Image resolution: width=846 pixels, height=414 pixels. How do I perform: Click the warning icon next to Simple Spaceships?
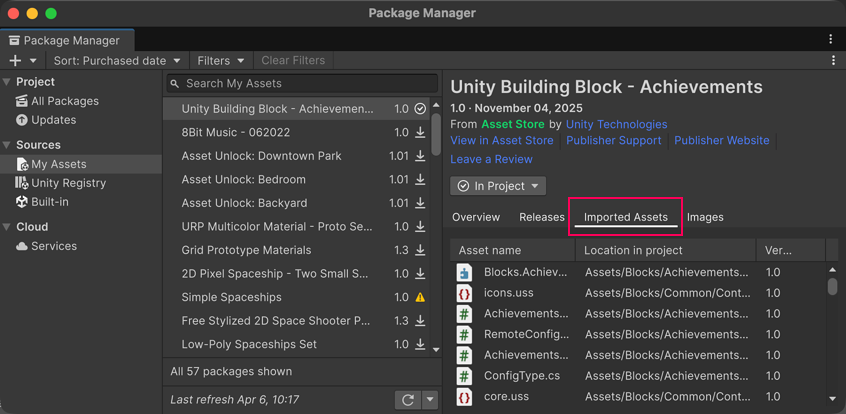420,297
